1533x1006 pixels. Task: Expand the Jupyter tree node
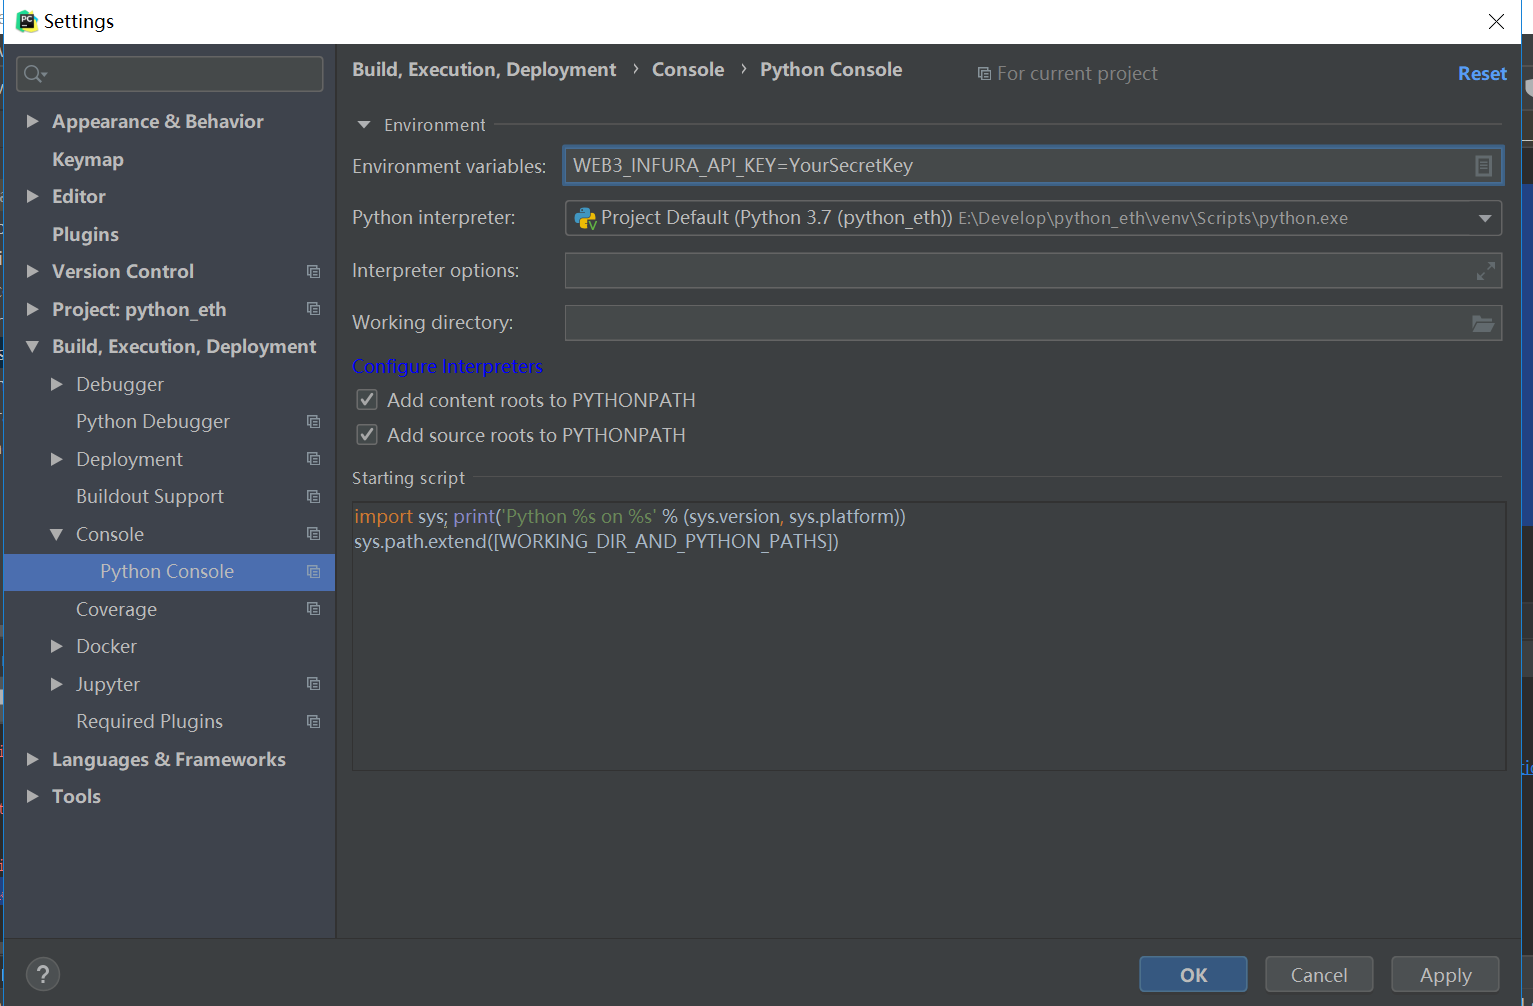(x=56, y=684)
